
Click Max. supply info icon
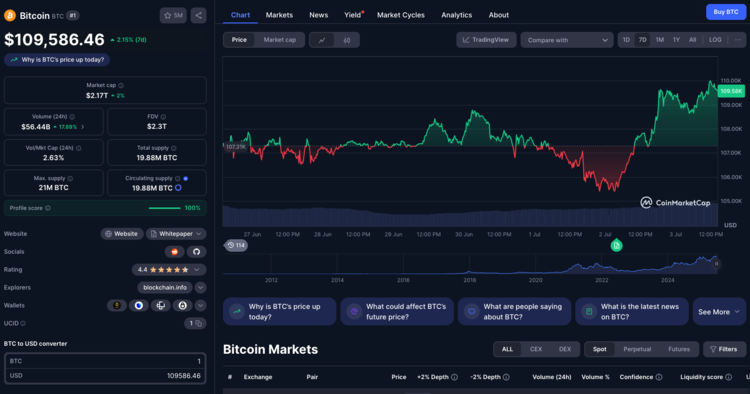(x=70, y=178)
